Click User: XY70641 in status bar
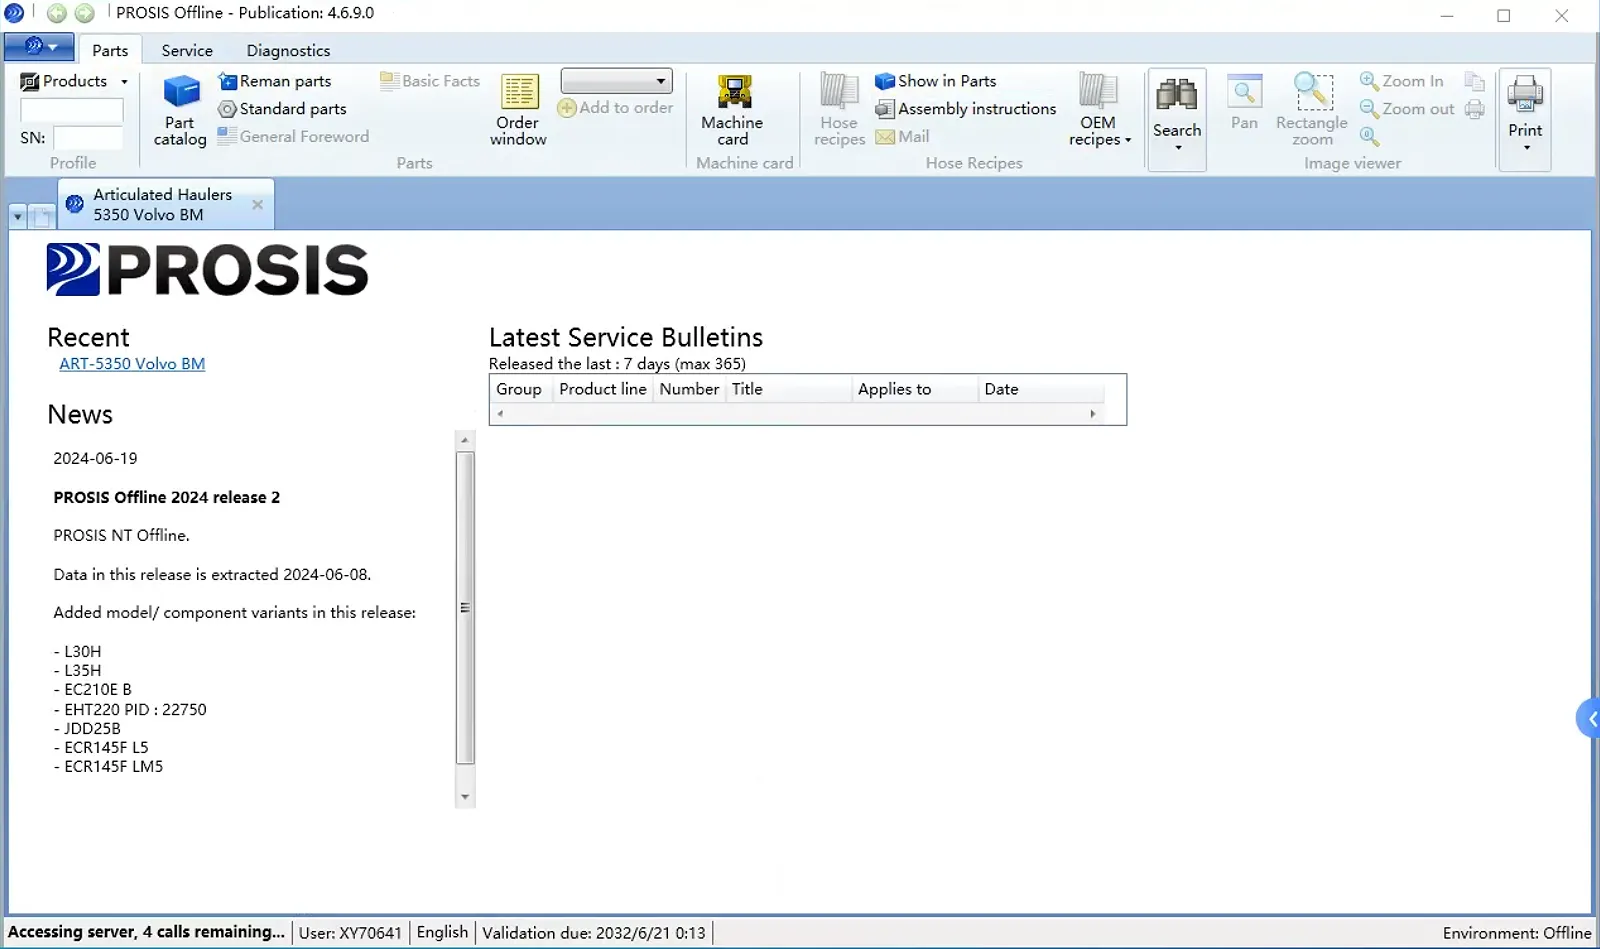1600x949 pixels. (x=350, y=933)
